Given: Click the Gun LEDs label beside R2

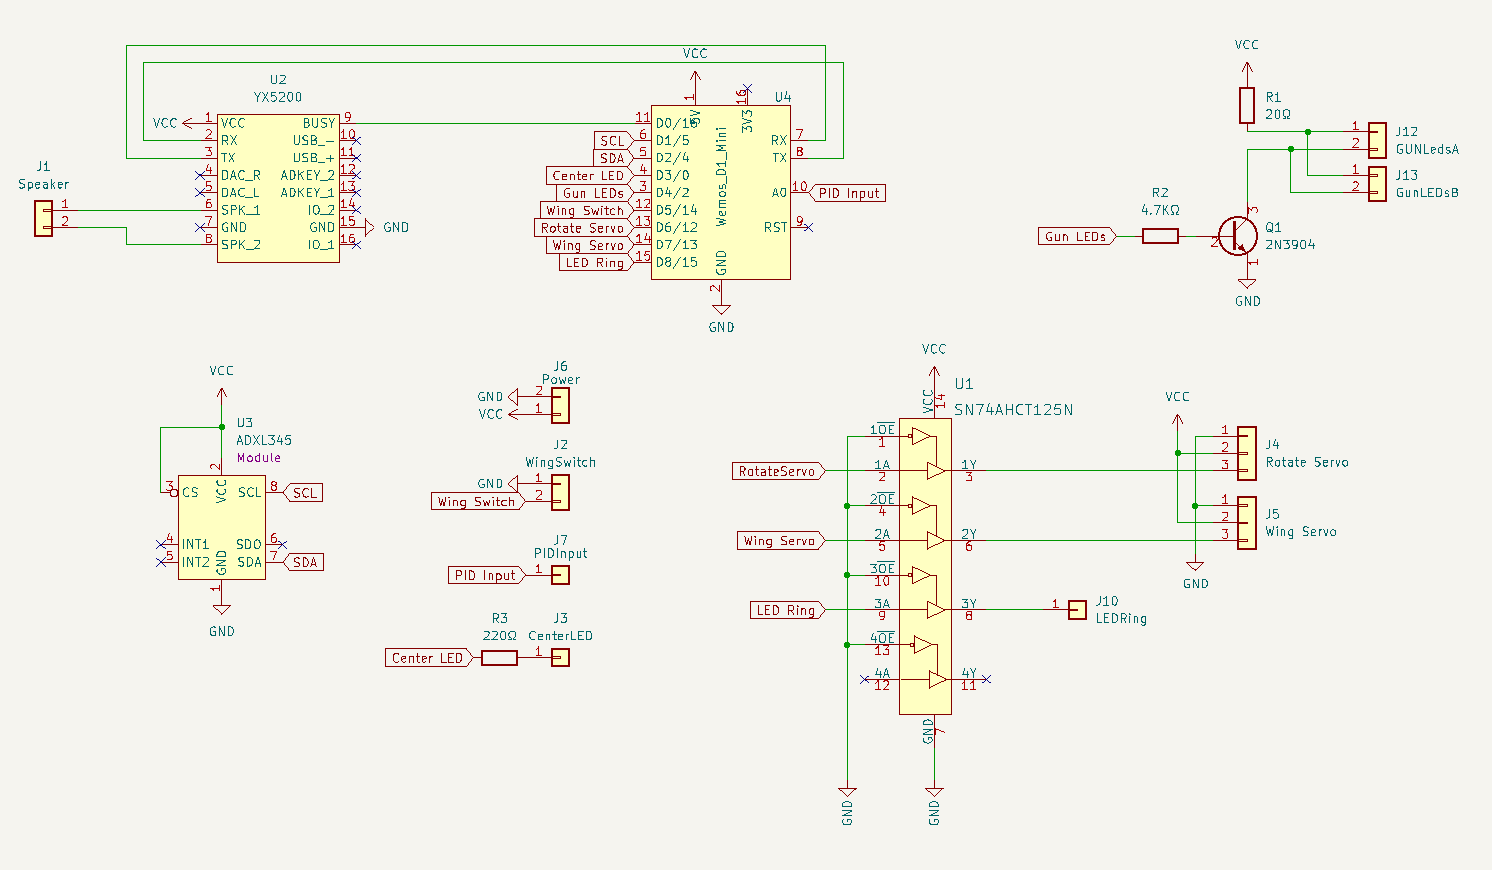Looking at the screenshot, I should coord(1076,236).
